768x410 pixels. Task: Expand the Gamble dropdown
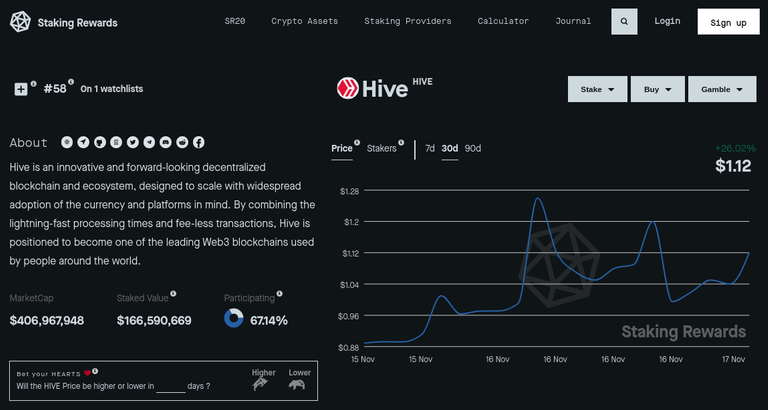tap(722, 89)
